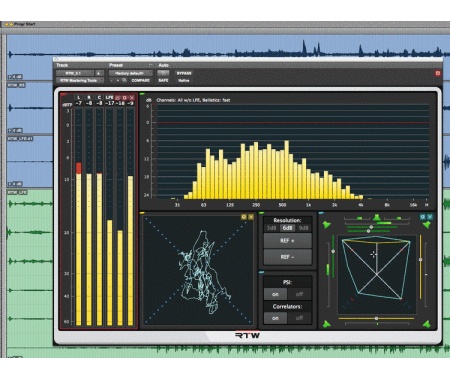Click the crosshair phantom source marker in surround display
This screenshot has height=380, width=450.
tap(373, 255)
